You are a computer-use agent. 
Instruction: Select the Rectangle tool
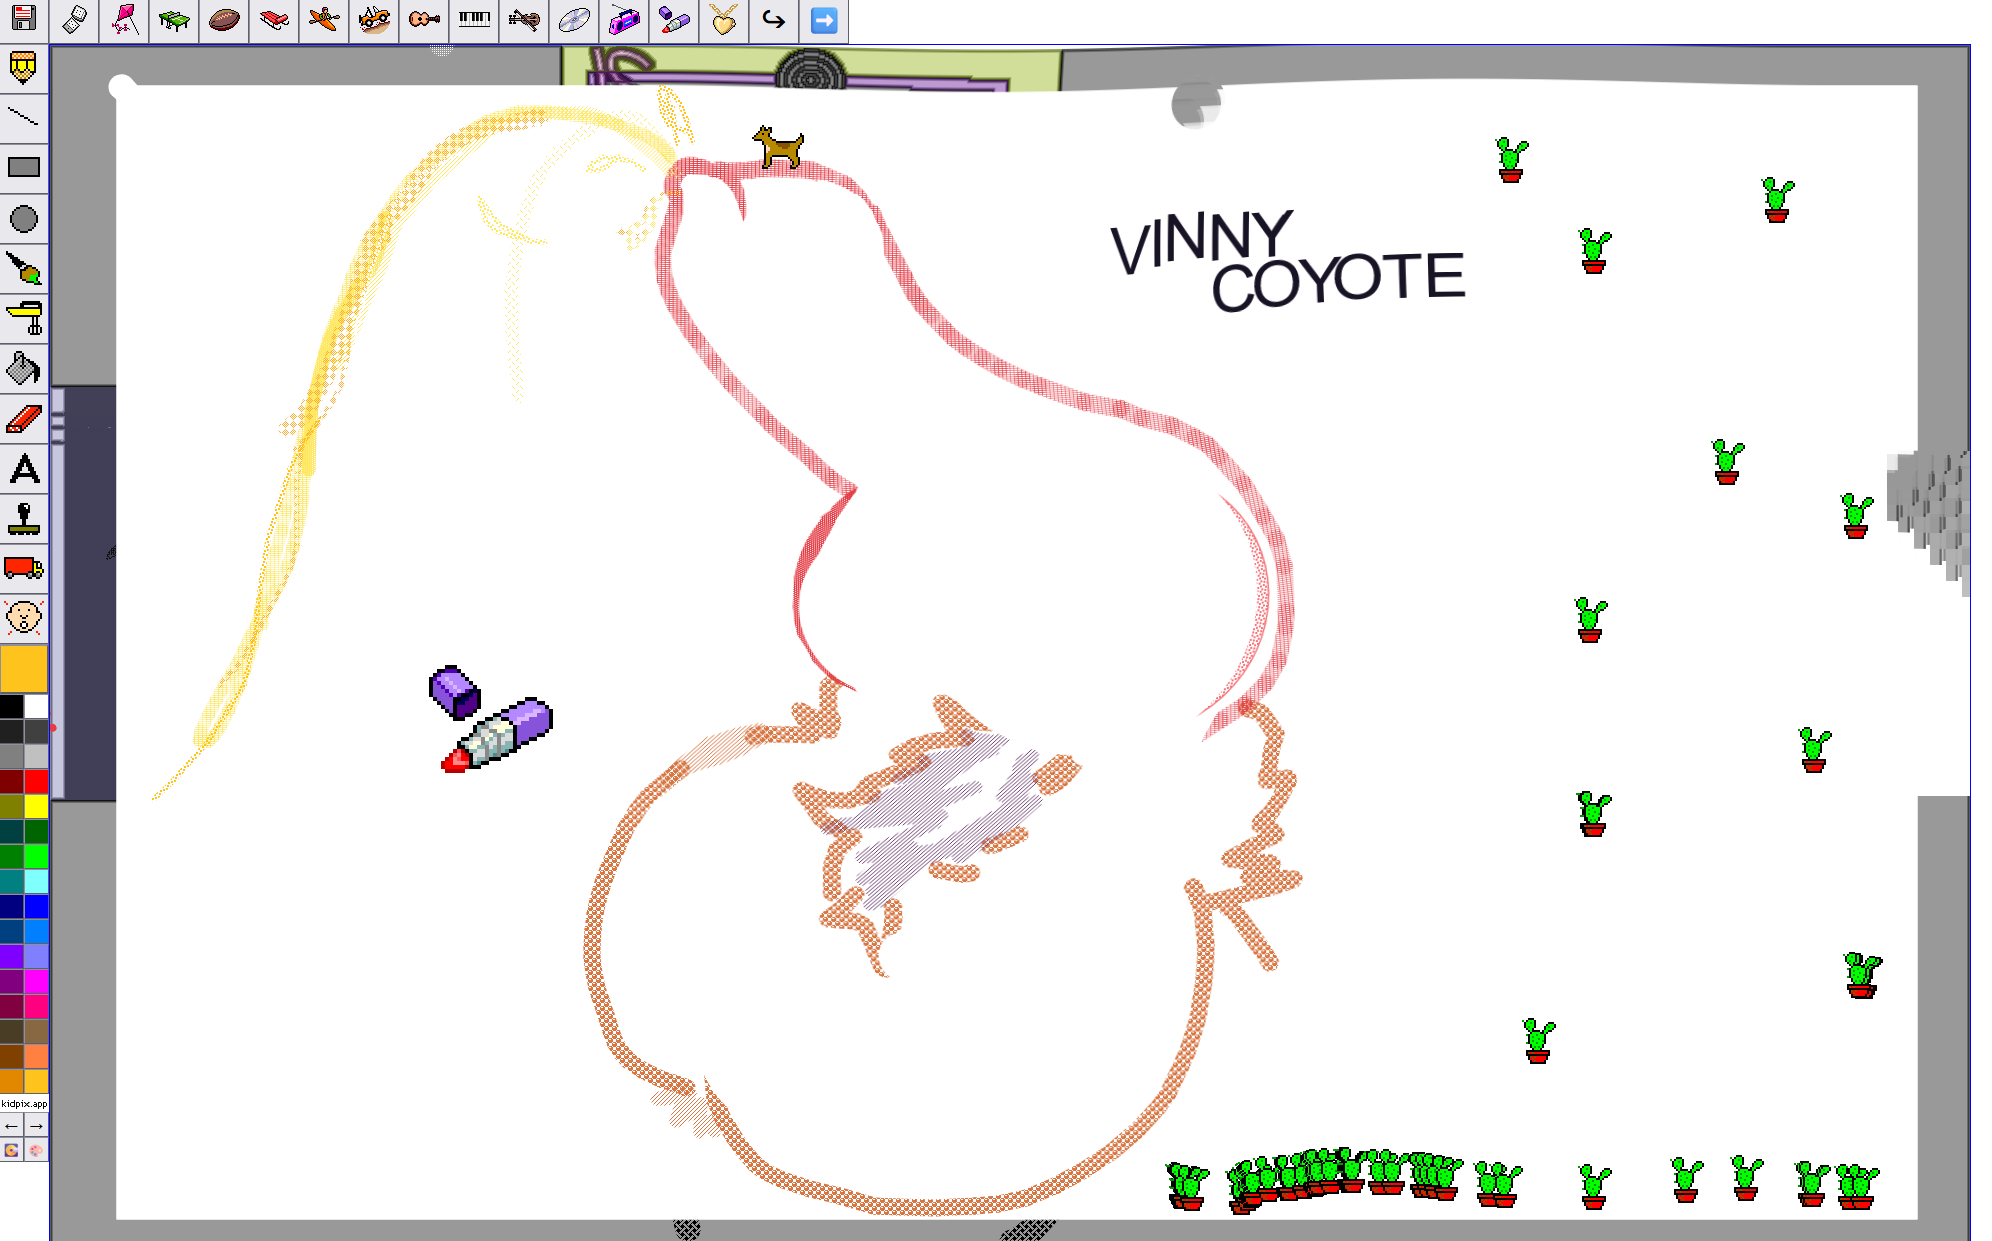tap(23, 168)
